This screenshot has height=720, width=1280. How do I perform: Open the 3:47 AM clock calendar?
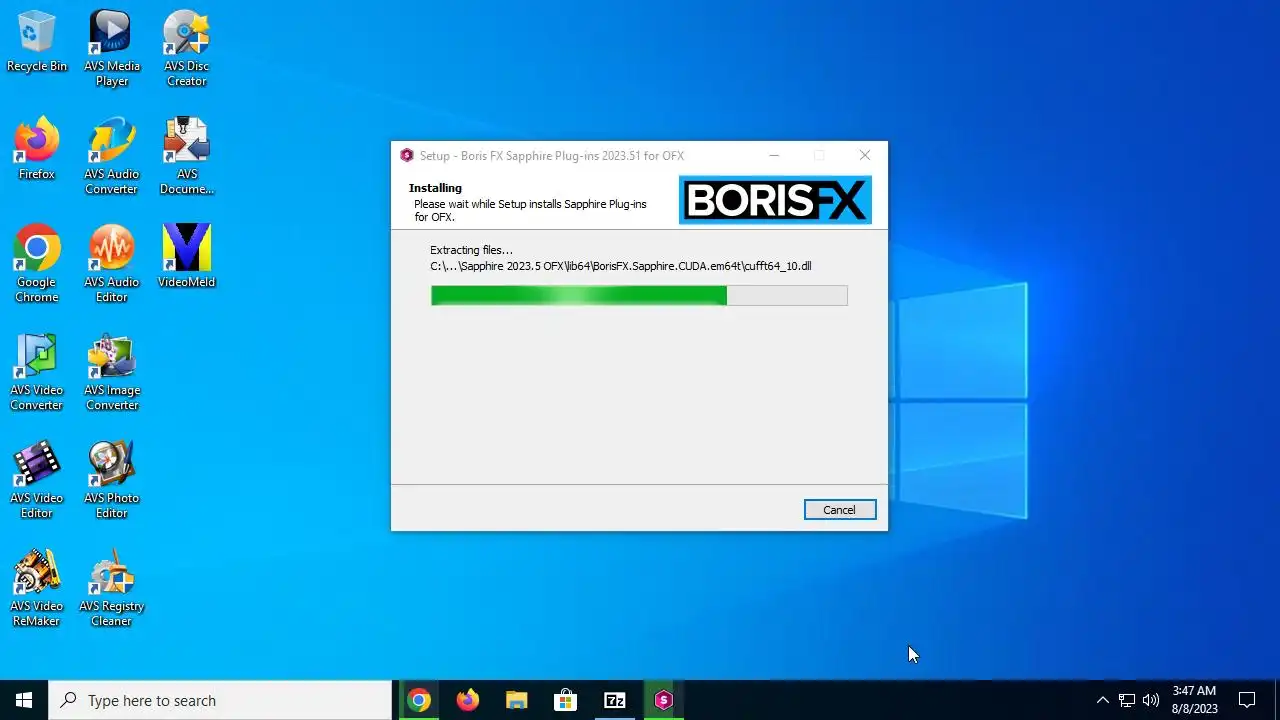coord(1194,700)
